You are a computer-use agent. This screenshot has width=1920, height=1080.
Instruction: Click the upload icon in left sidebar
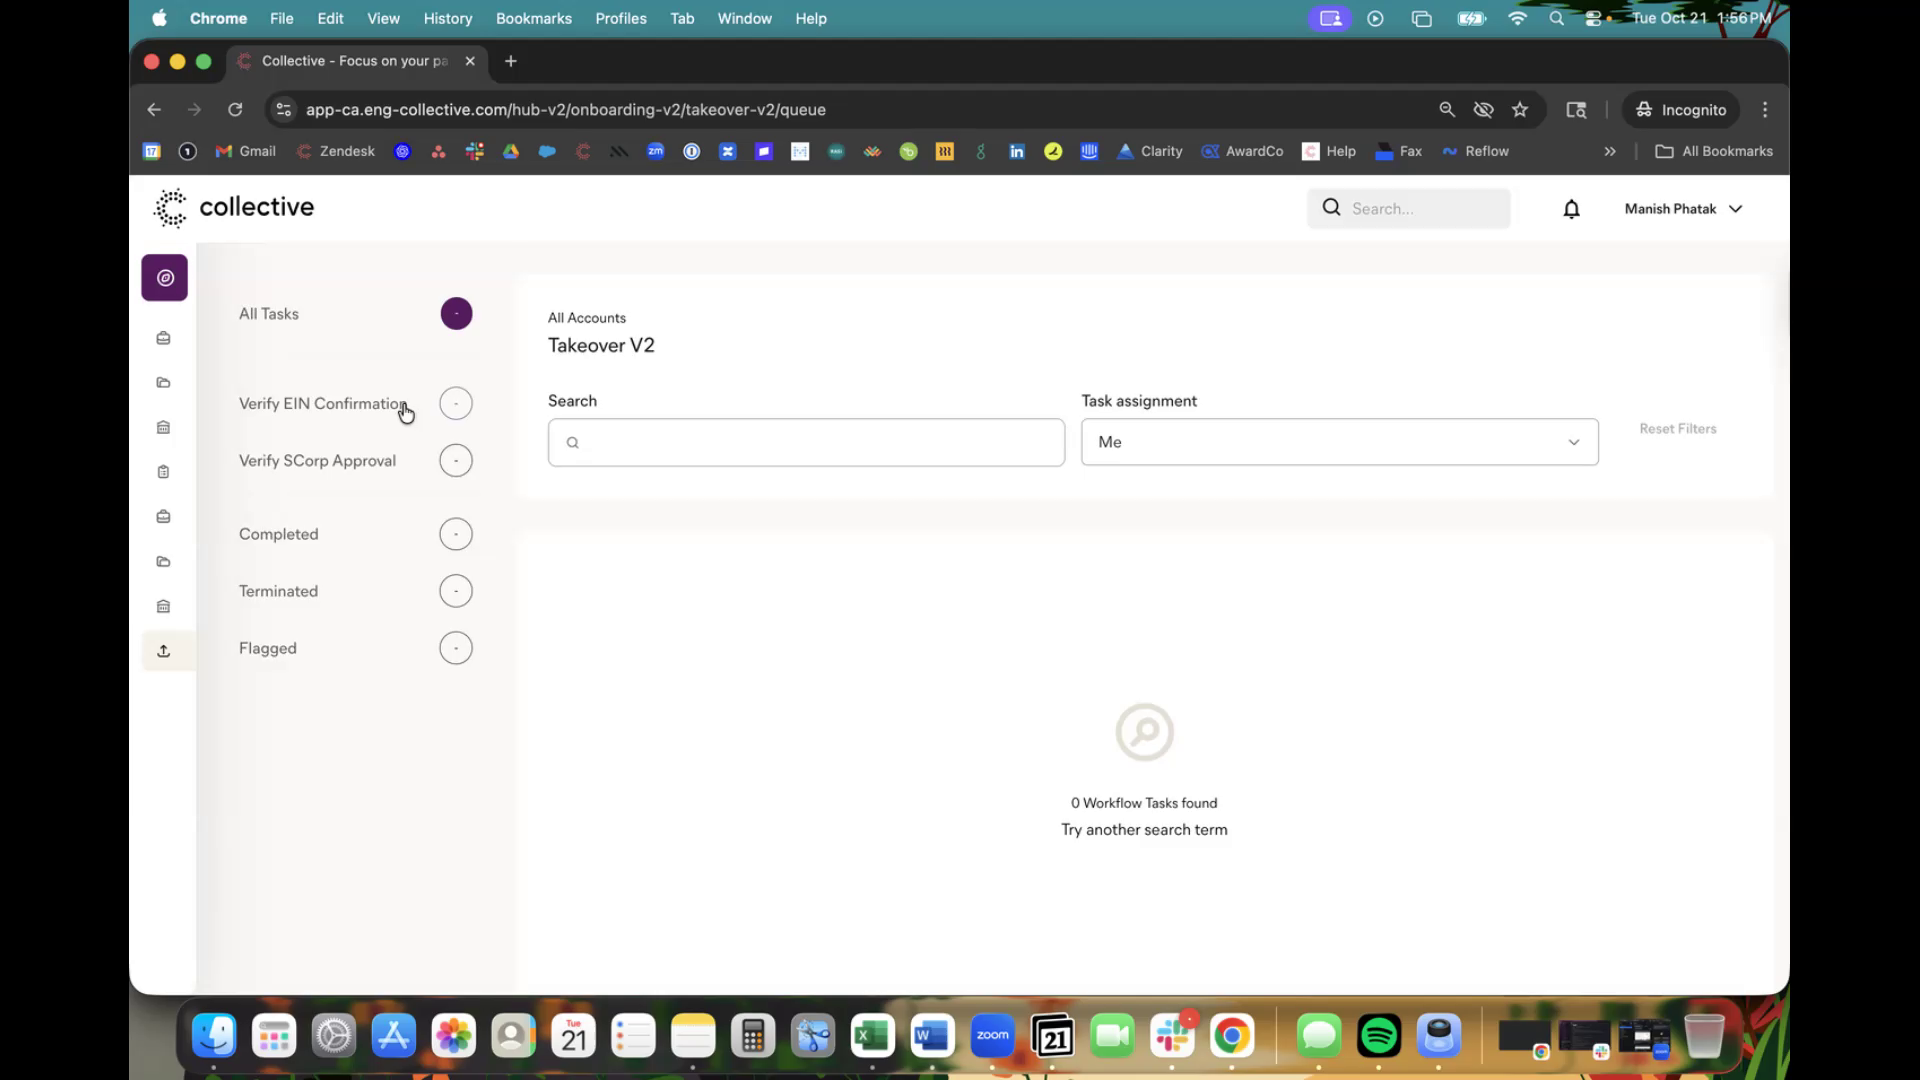[164, 651]
